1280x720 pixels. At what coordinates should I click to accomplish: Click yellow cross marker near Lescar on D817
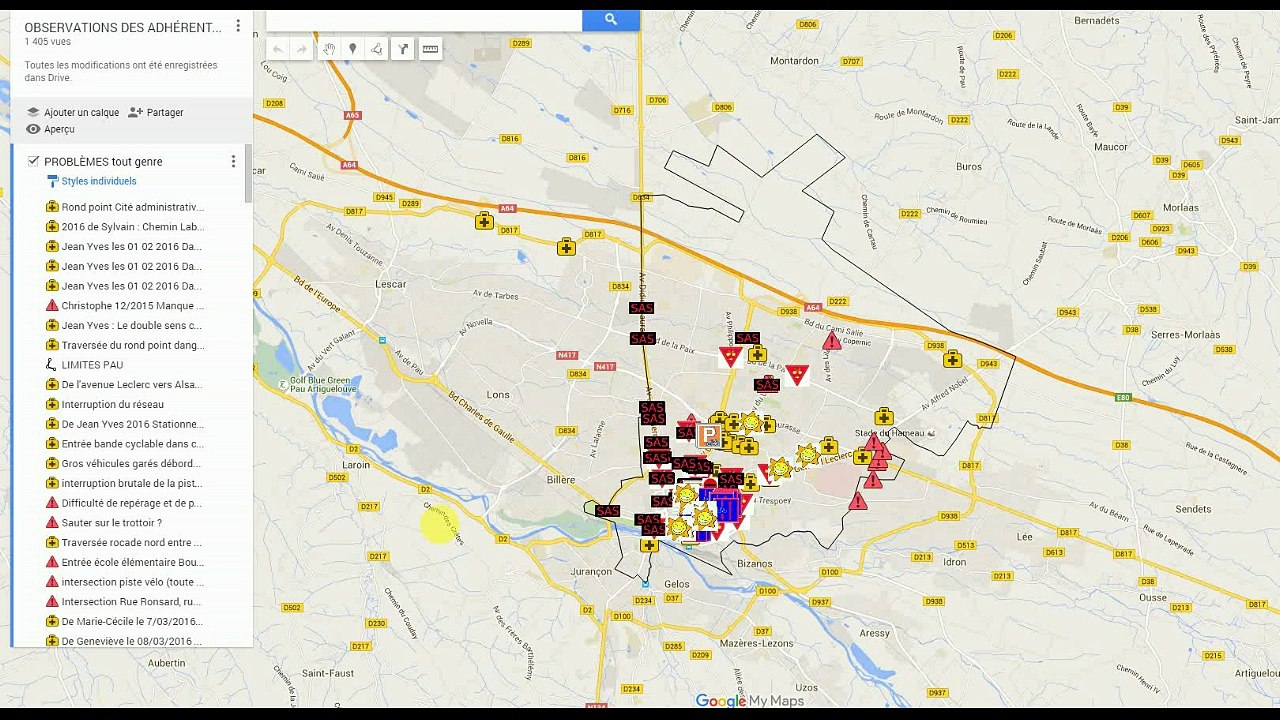pyautogui.click(x=484, y=221)
